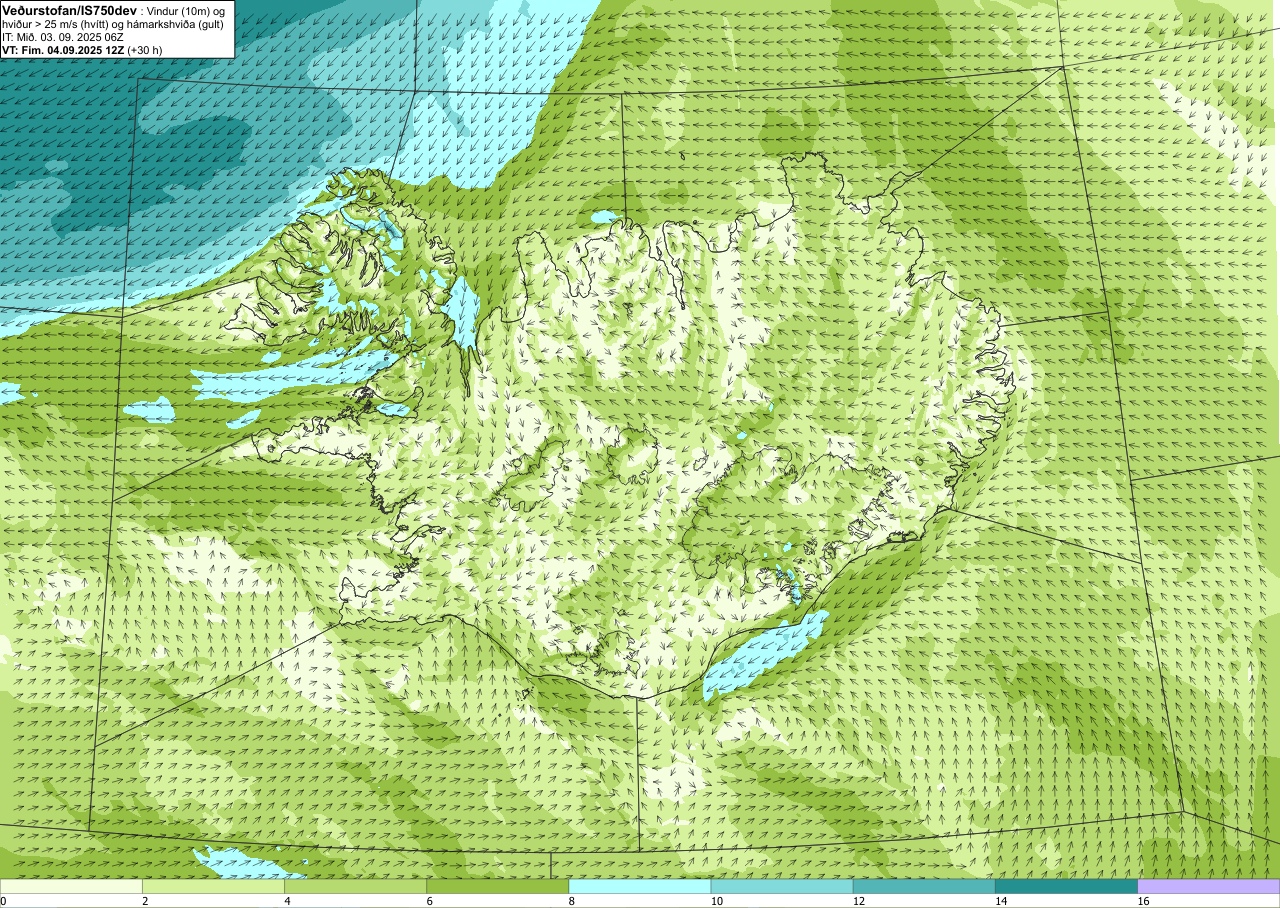Click the light cyan 8–10 legend swatch
This screenshot has height=908, width=1280.
coord(639,886)
